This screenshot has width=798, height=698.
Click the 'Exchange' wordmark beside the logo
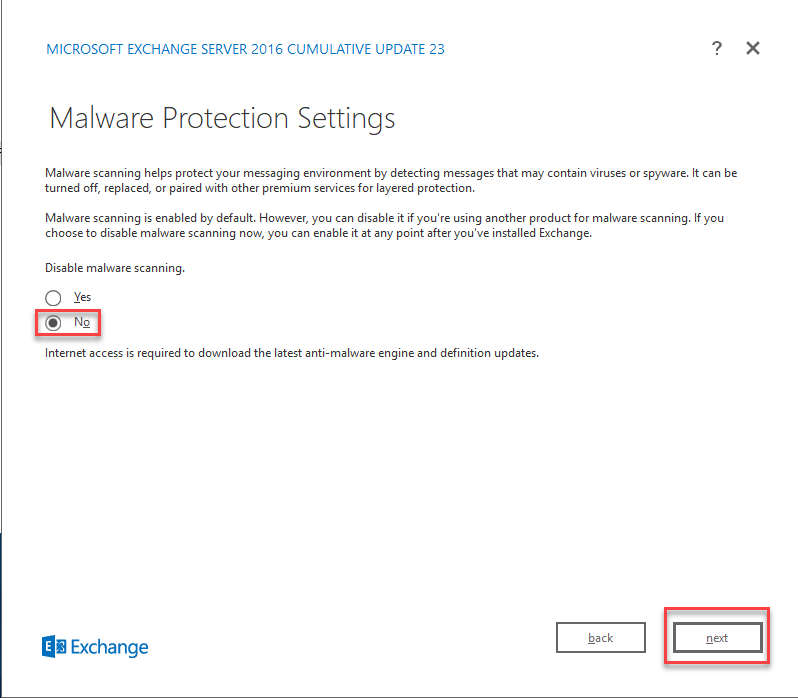coord(110,647)
